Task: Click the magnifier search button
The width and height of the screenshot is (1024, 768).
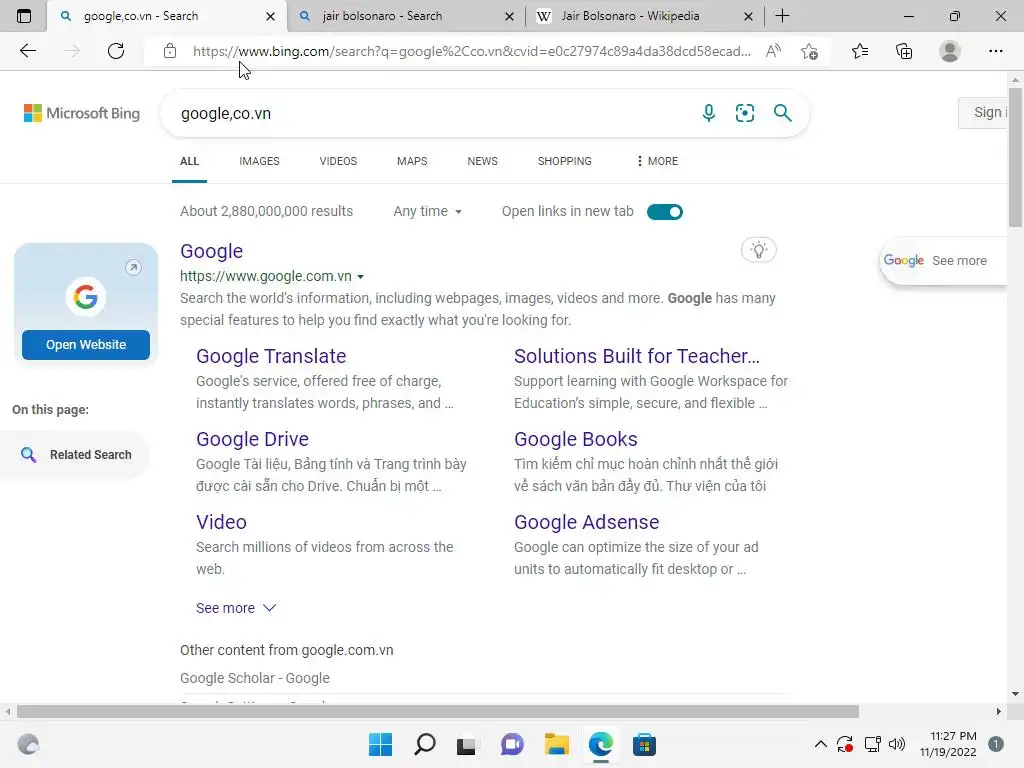Action: point(782,113)
